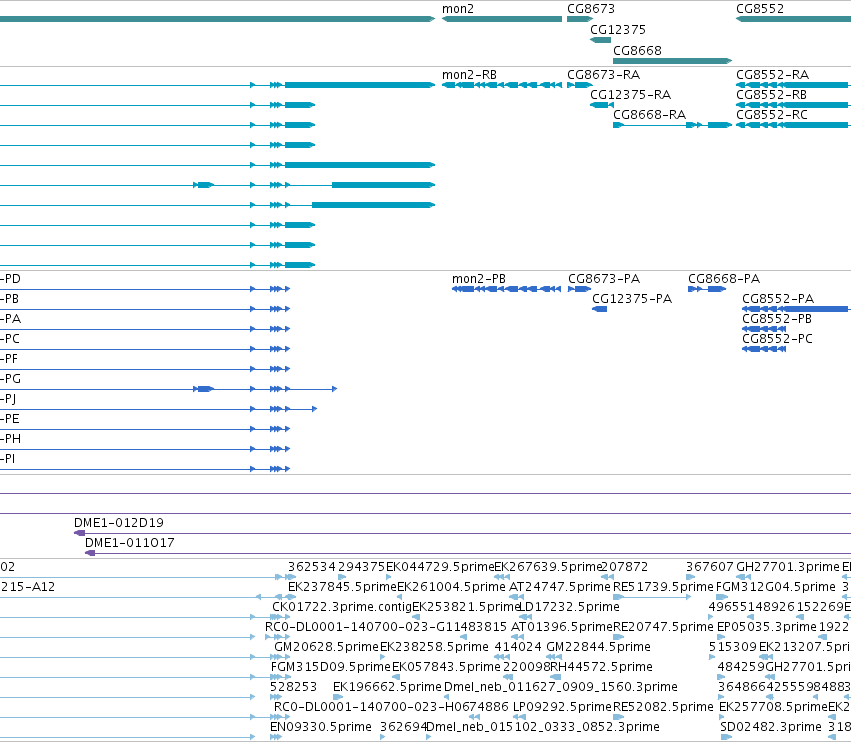851x742 pixels.
Task: Click the EK196662.5prime EST label
Action: pos(387,687)
